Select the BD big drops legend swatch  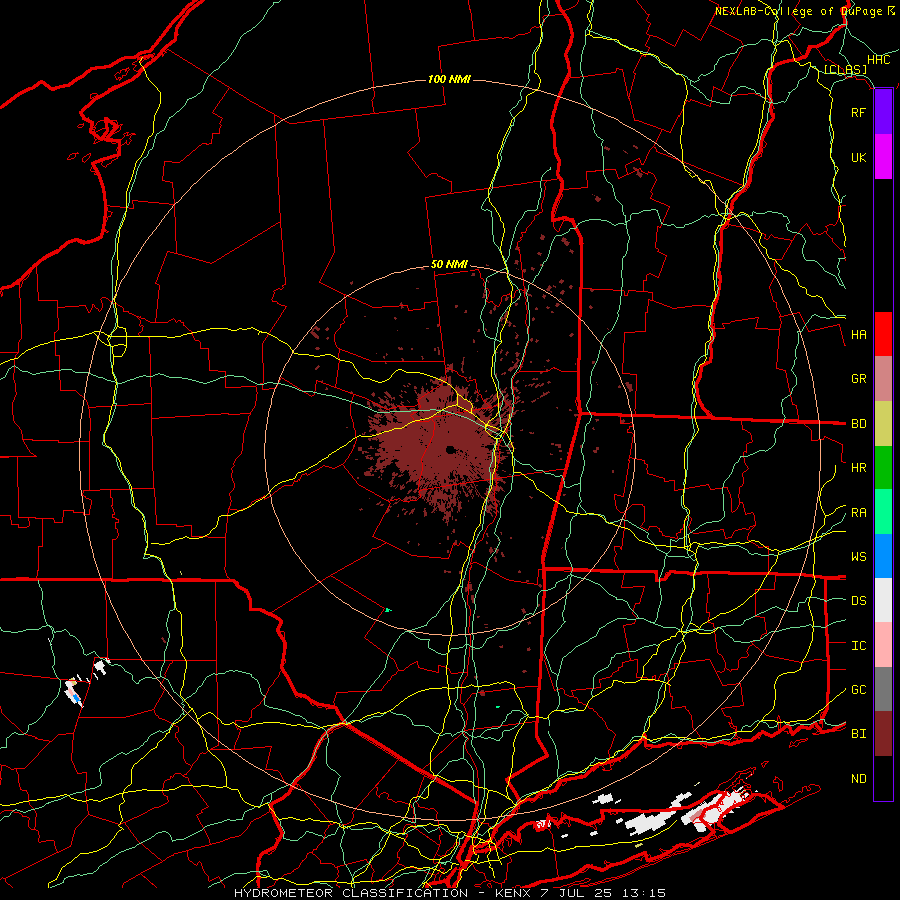tap(883, 424)
